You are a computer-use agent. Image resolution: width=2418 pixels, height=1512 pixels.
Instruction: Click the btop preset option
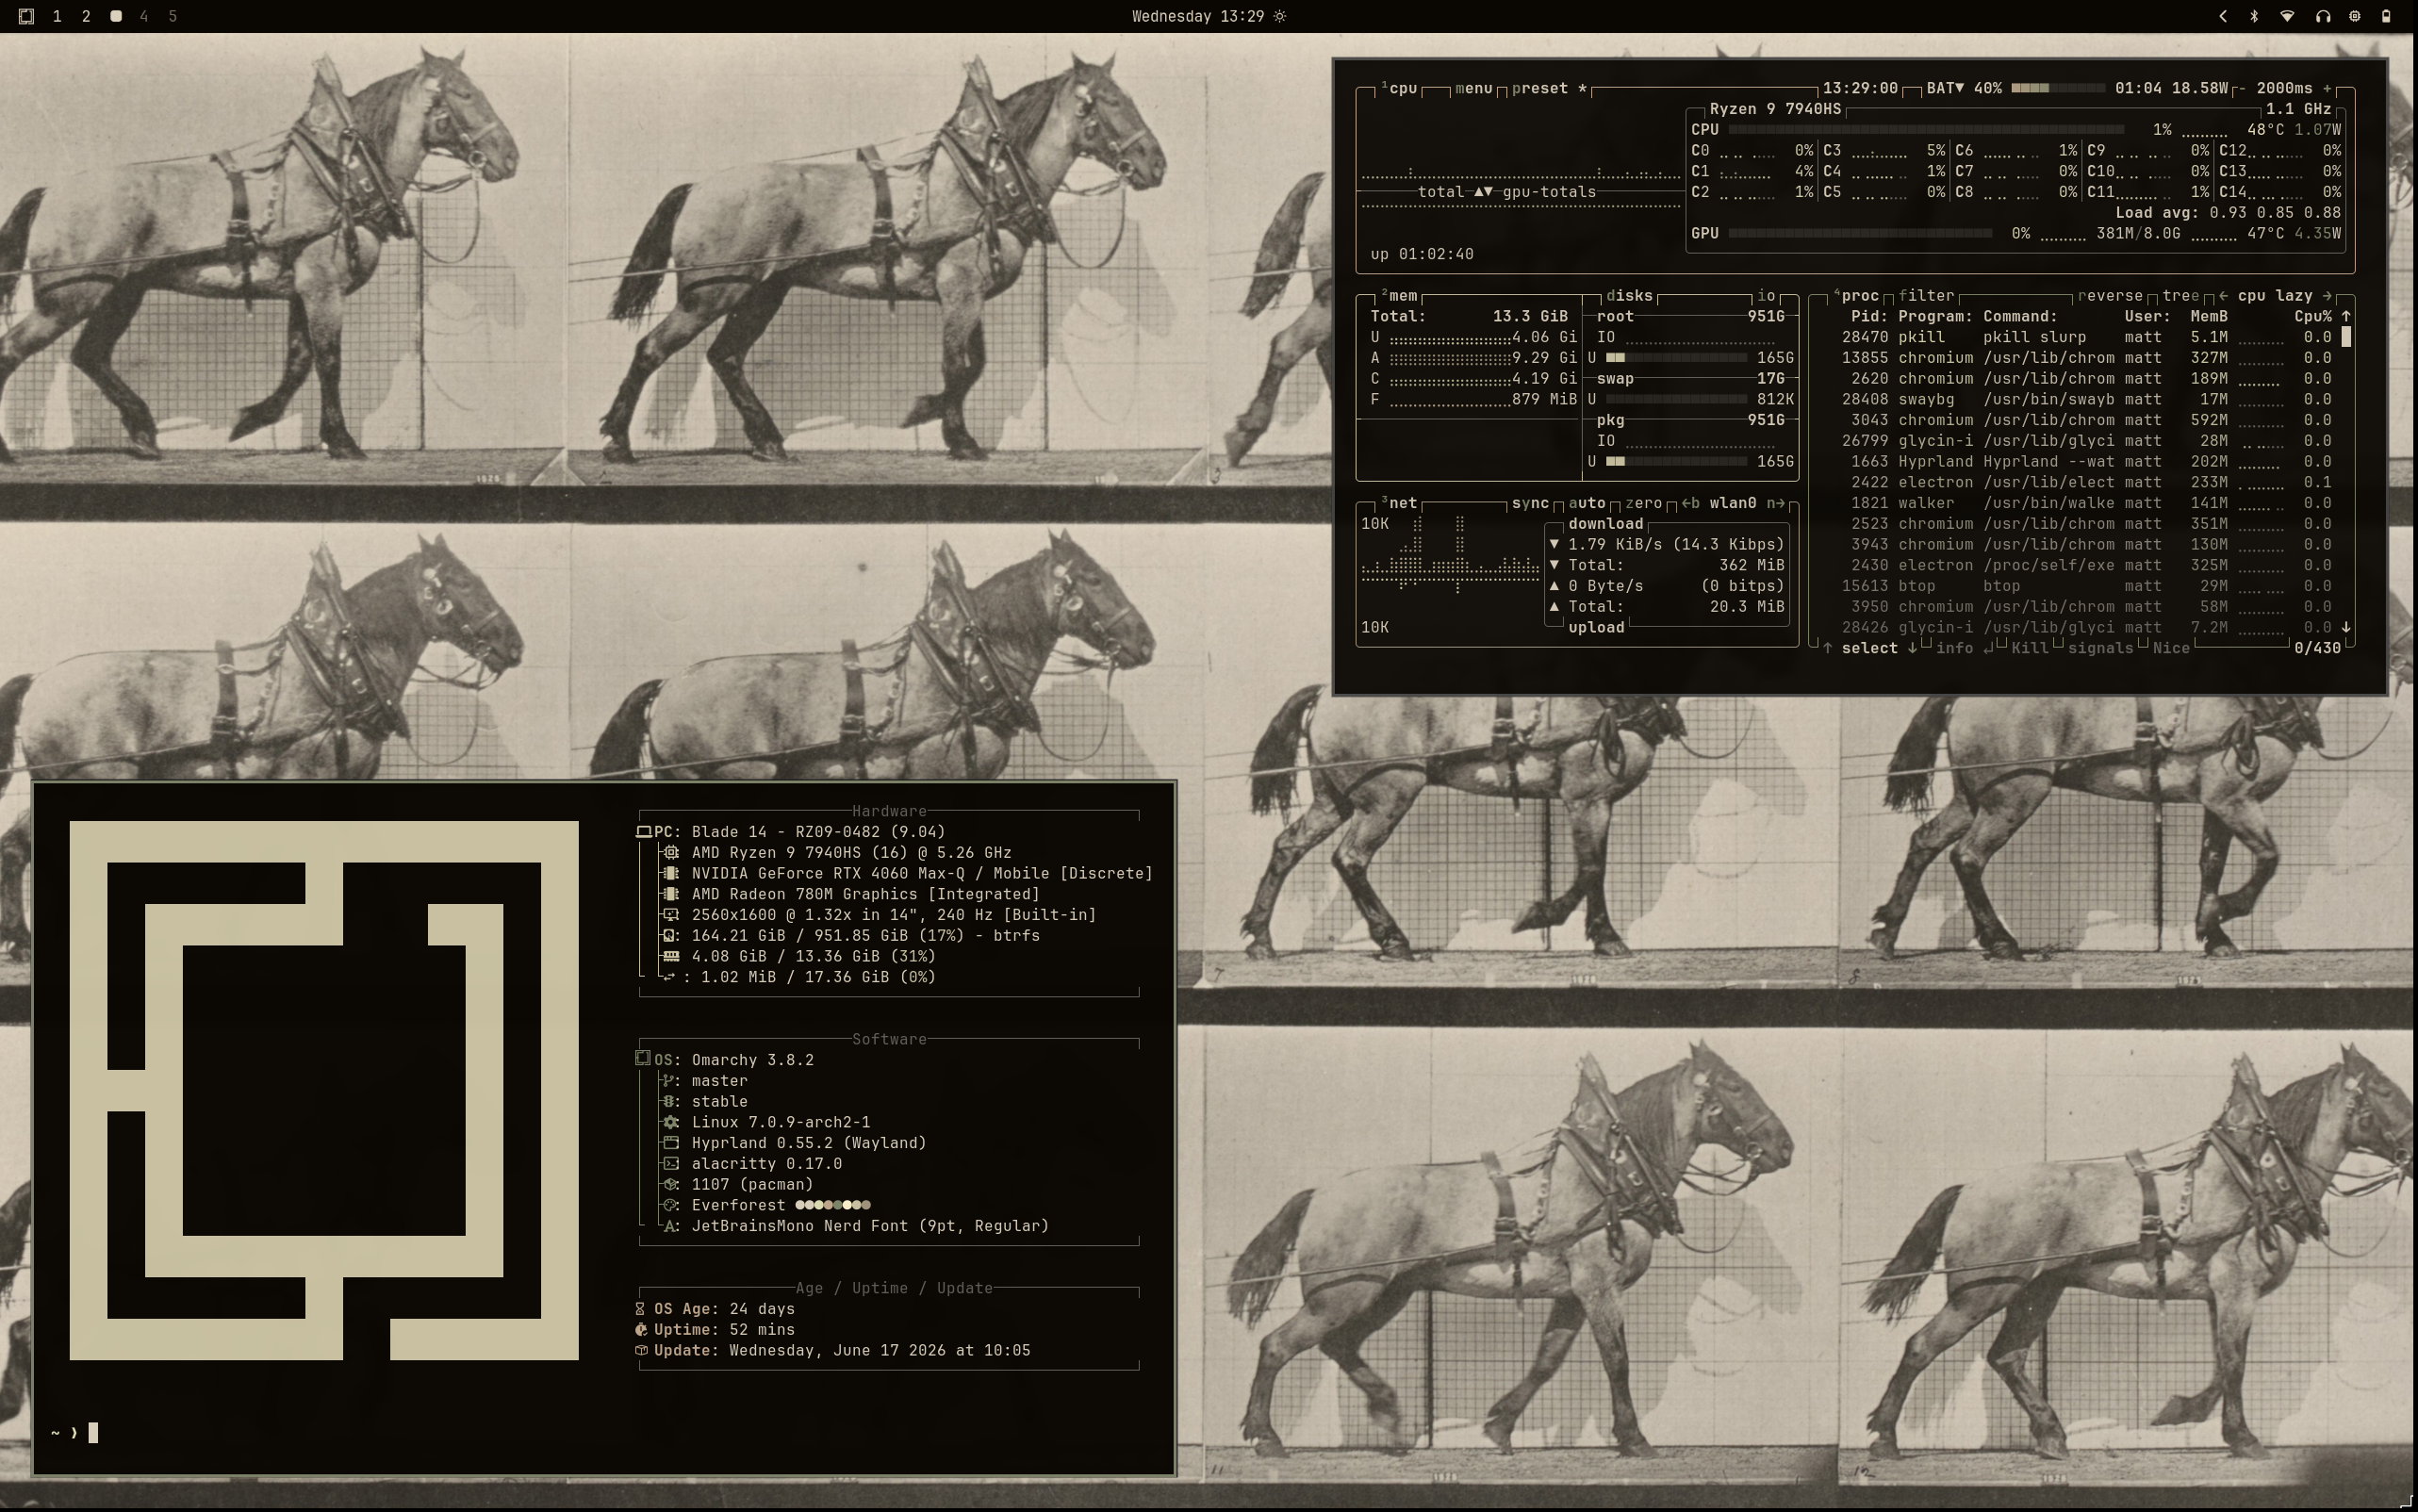[x=1549, y=88]
